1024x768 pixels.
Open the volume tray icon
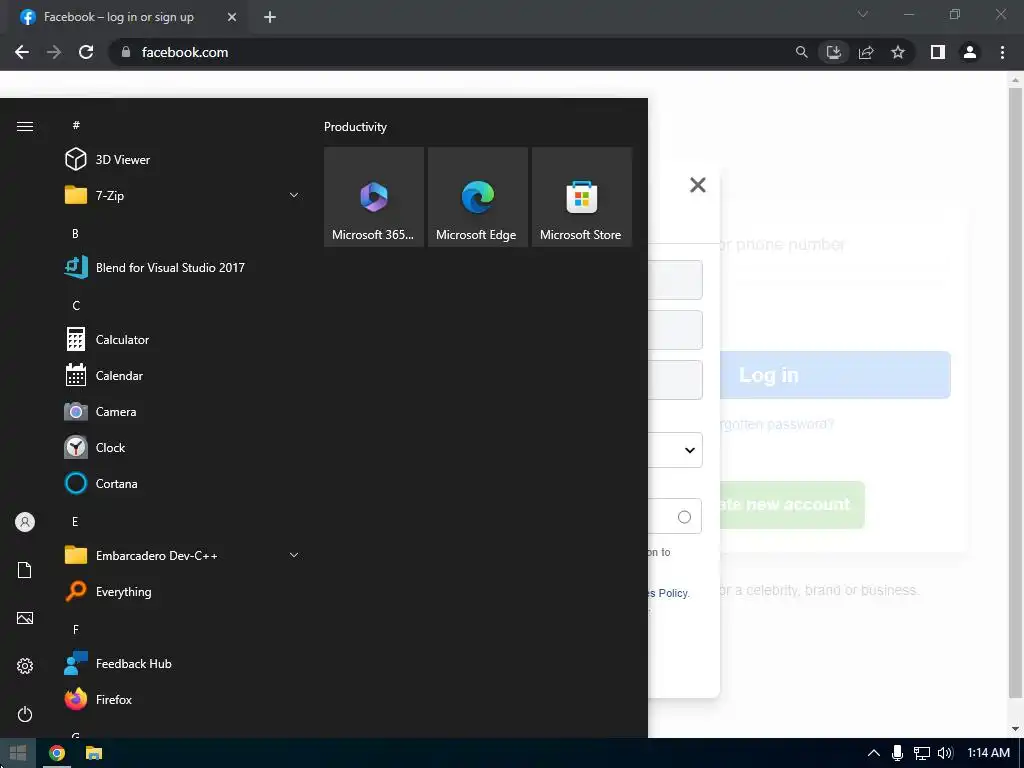tap(945, 753)
